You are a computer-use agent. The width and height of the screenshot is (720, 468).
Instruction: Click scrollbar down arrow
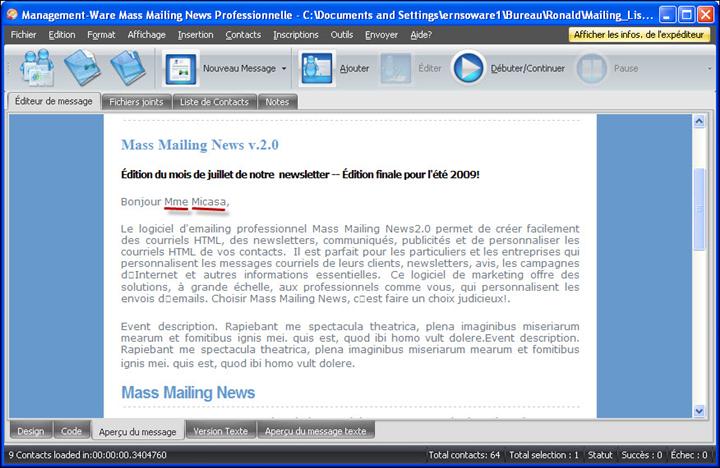699,411
